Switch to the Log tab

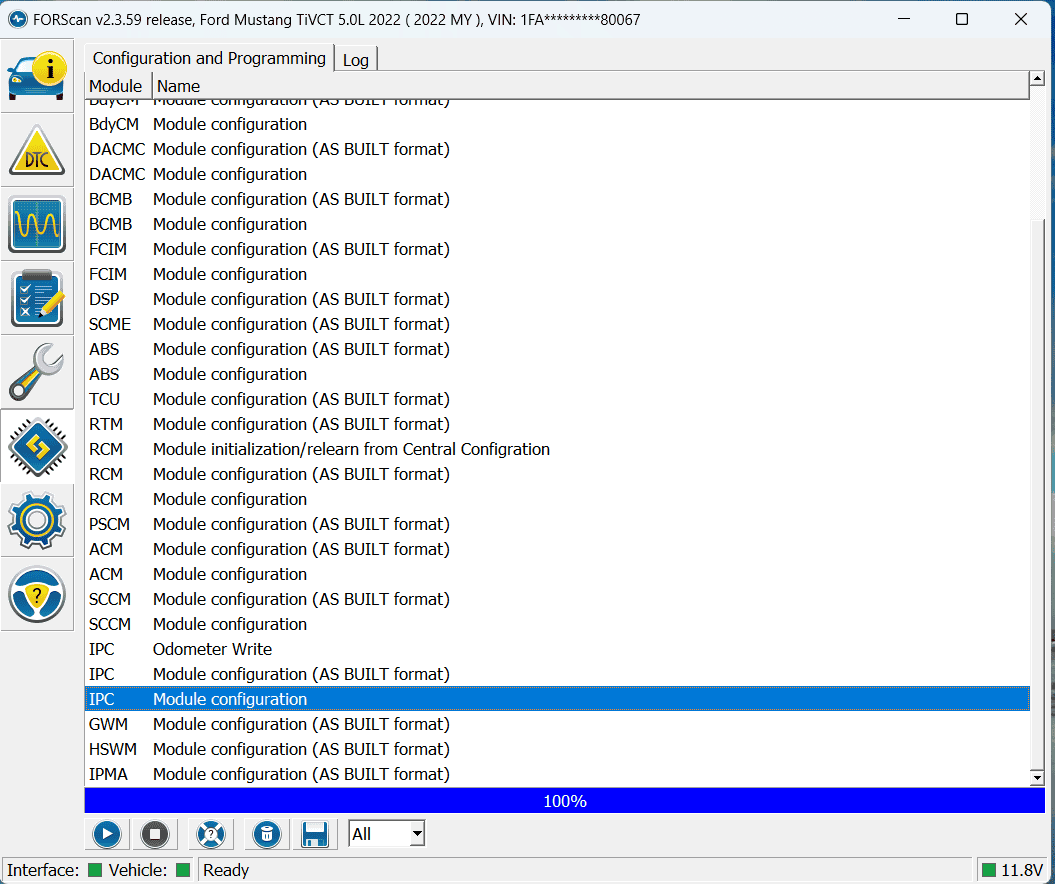click(x=356, y=60)
